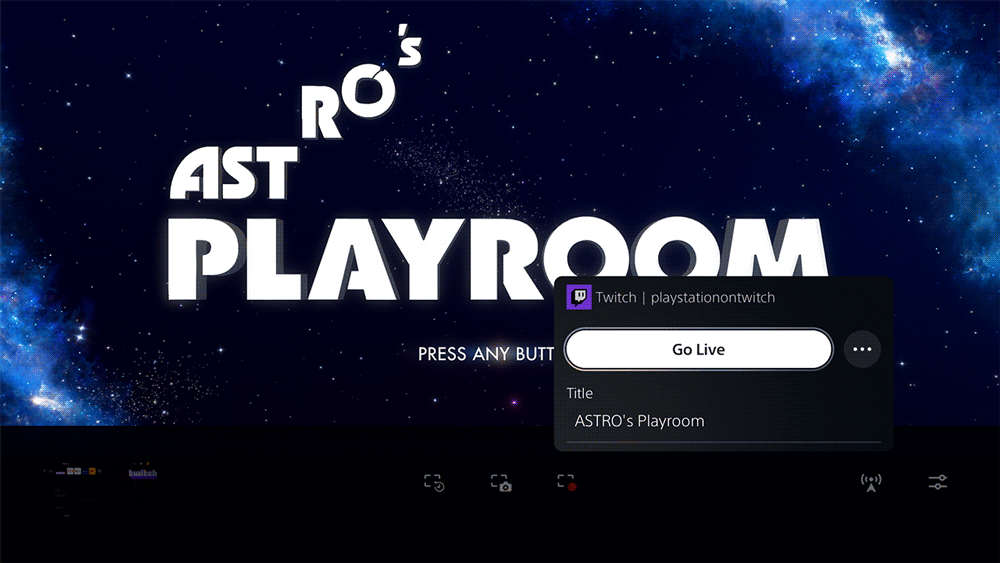The height and width of the screenshot is (563, 1000).
Task: Click the 'playstationontwitch' account text
Action: click(x=712, y=298)
